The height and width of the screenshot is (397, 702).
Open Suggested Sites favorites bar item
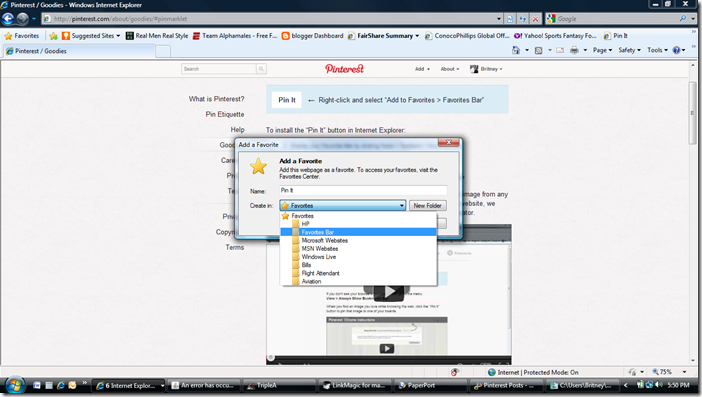coord(91,36)
